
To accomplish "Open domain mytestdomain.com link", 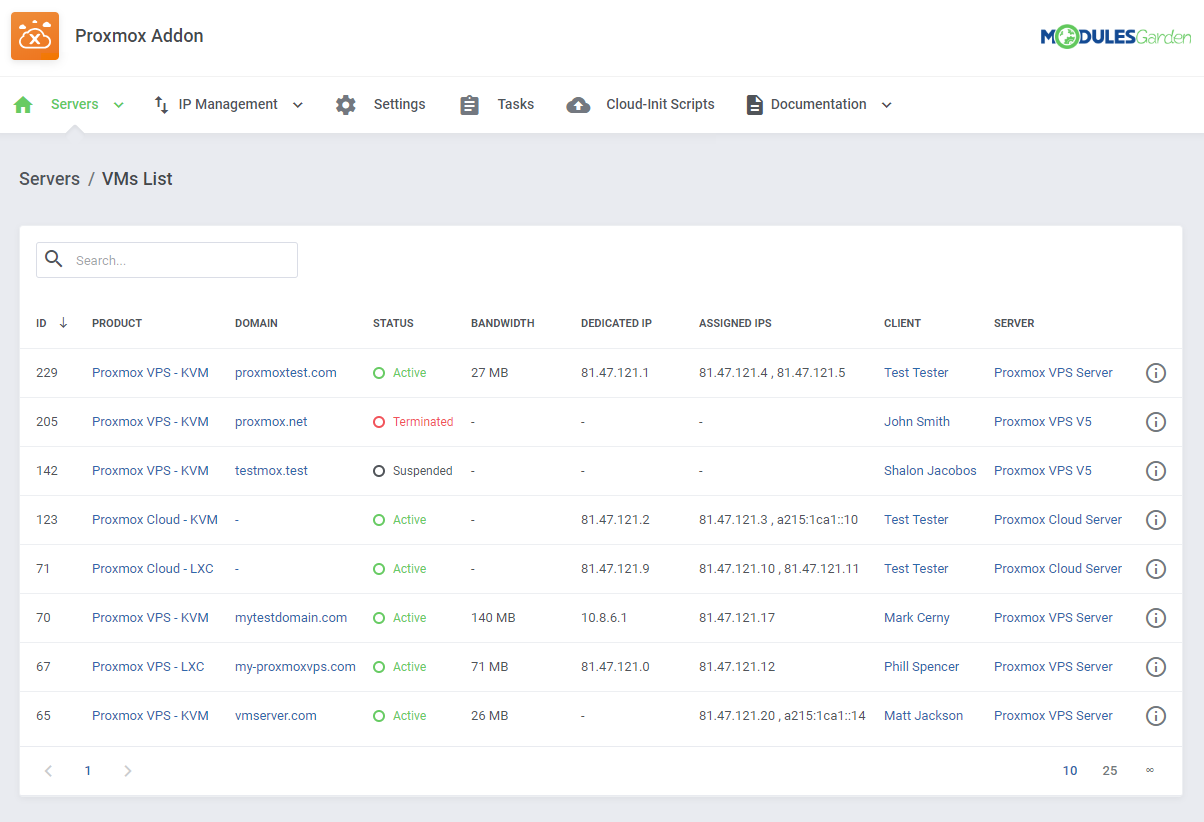I will click(x=291, y=618).
